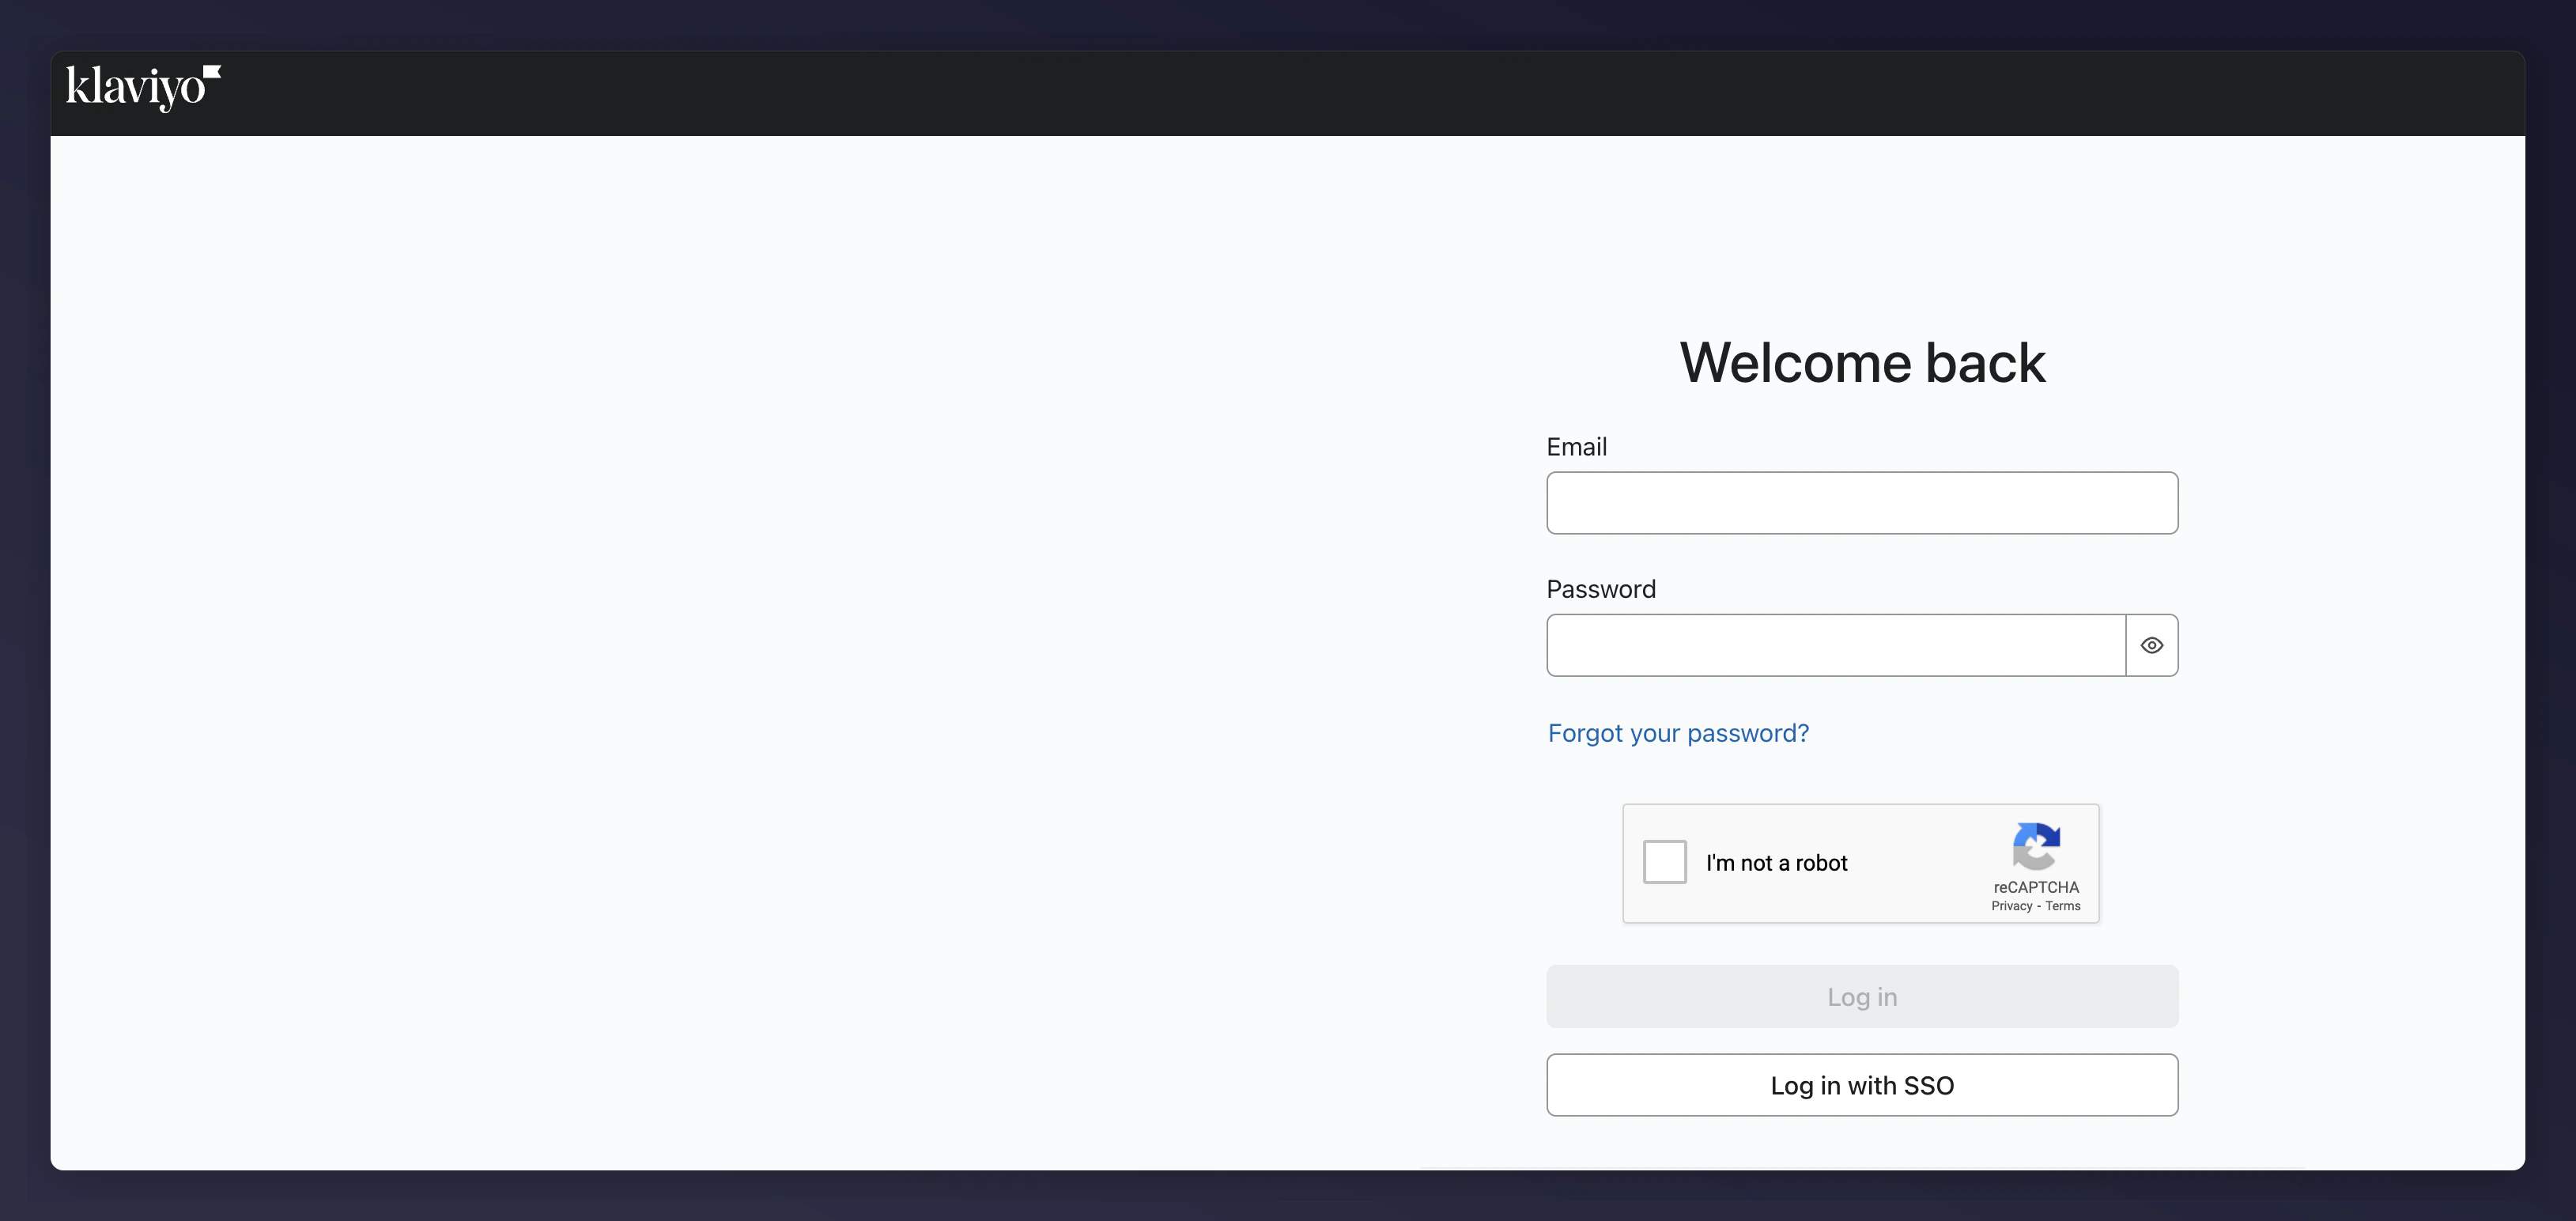Check the "I'm not a robot" checkbox
The width and height of the screenshot is (2576, 1221).
click(x=1664, y=862)
